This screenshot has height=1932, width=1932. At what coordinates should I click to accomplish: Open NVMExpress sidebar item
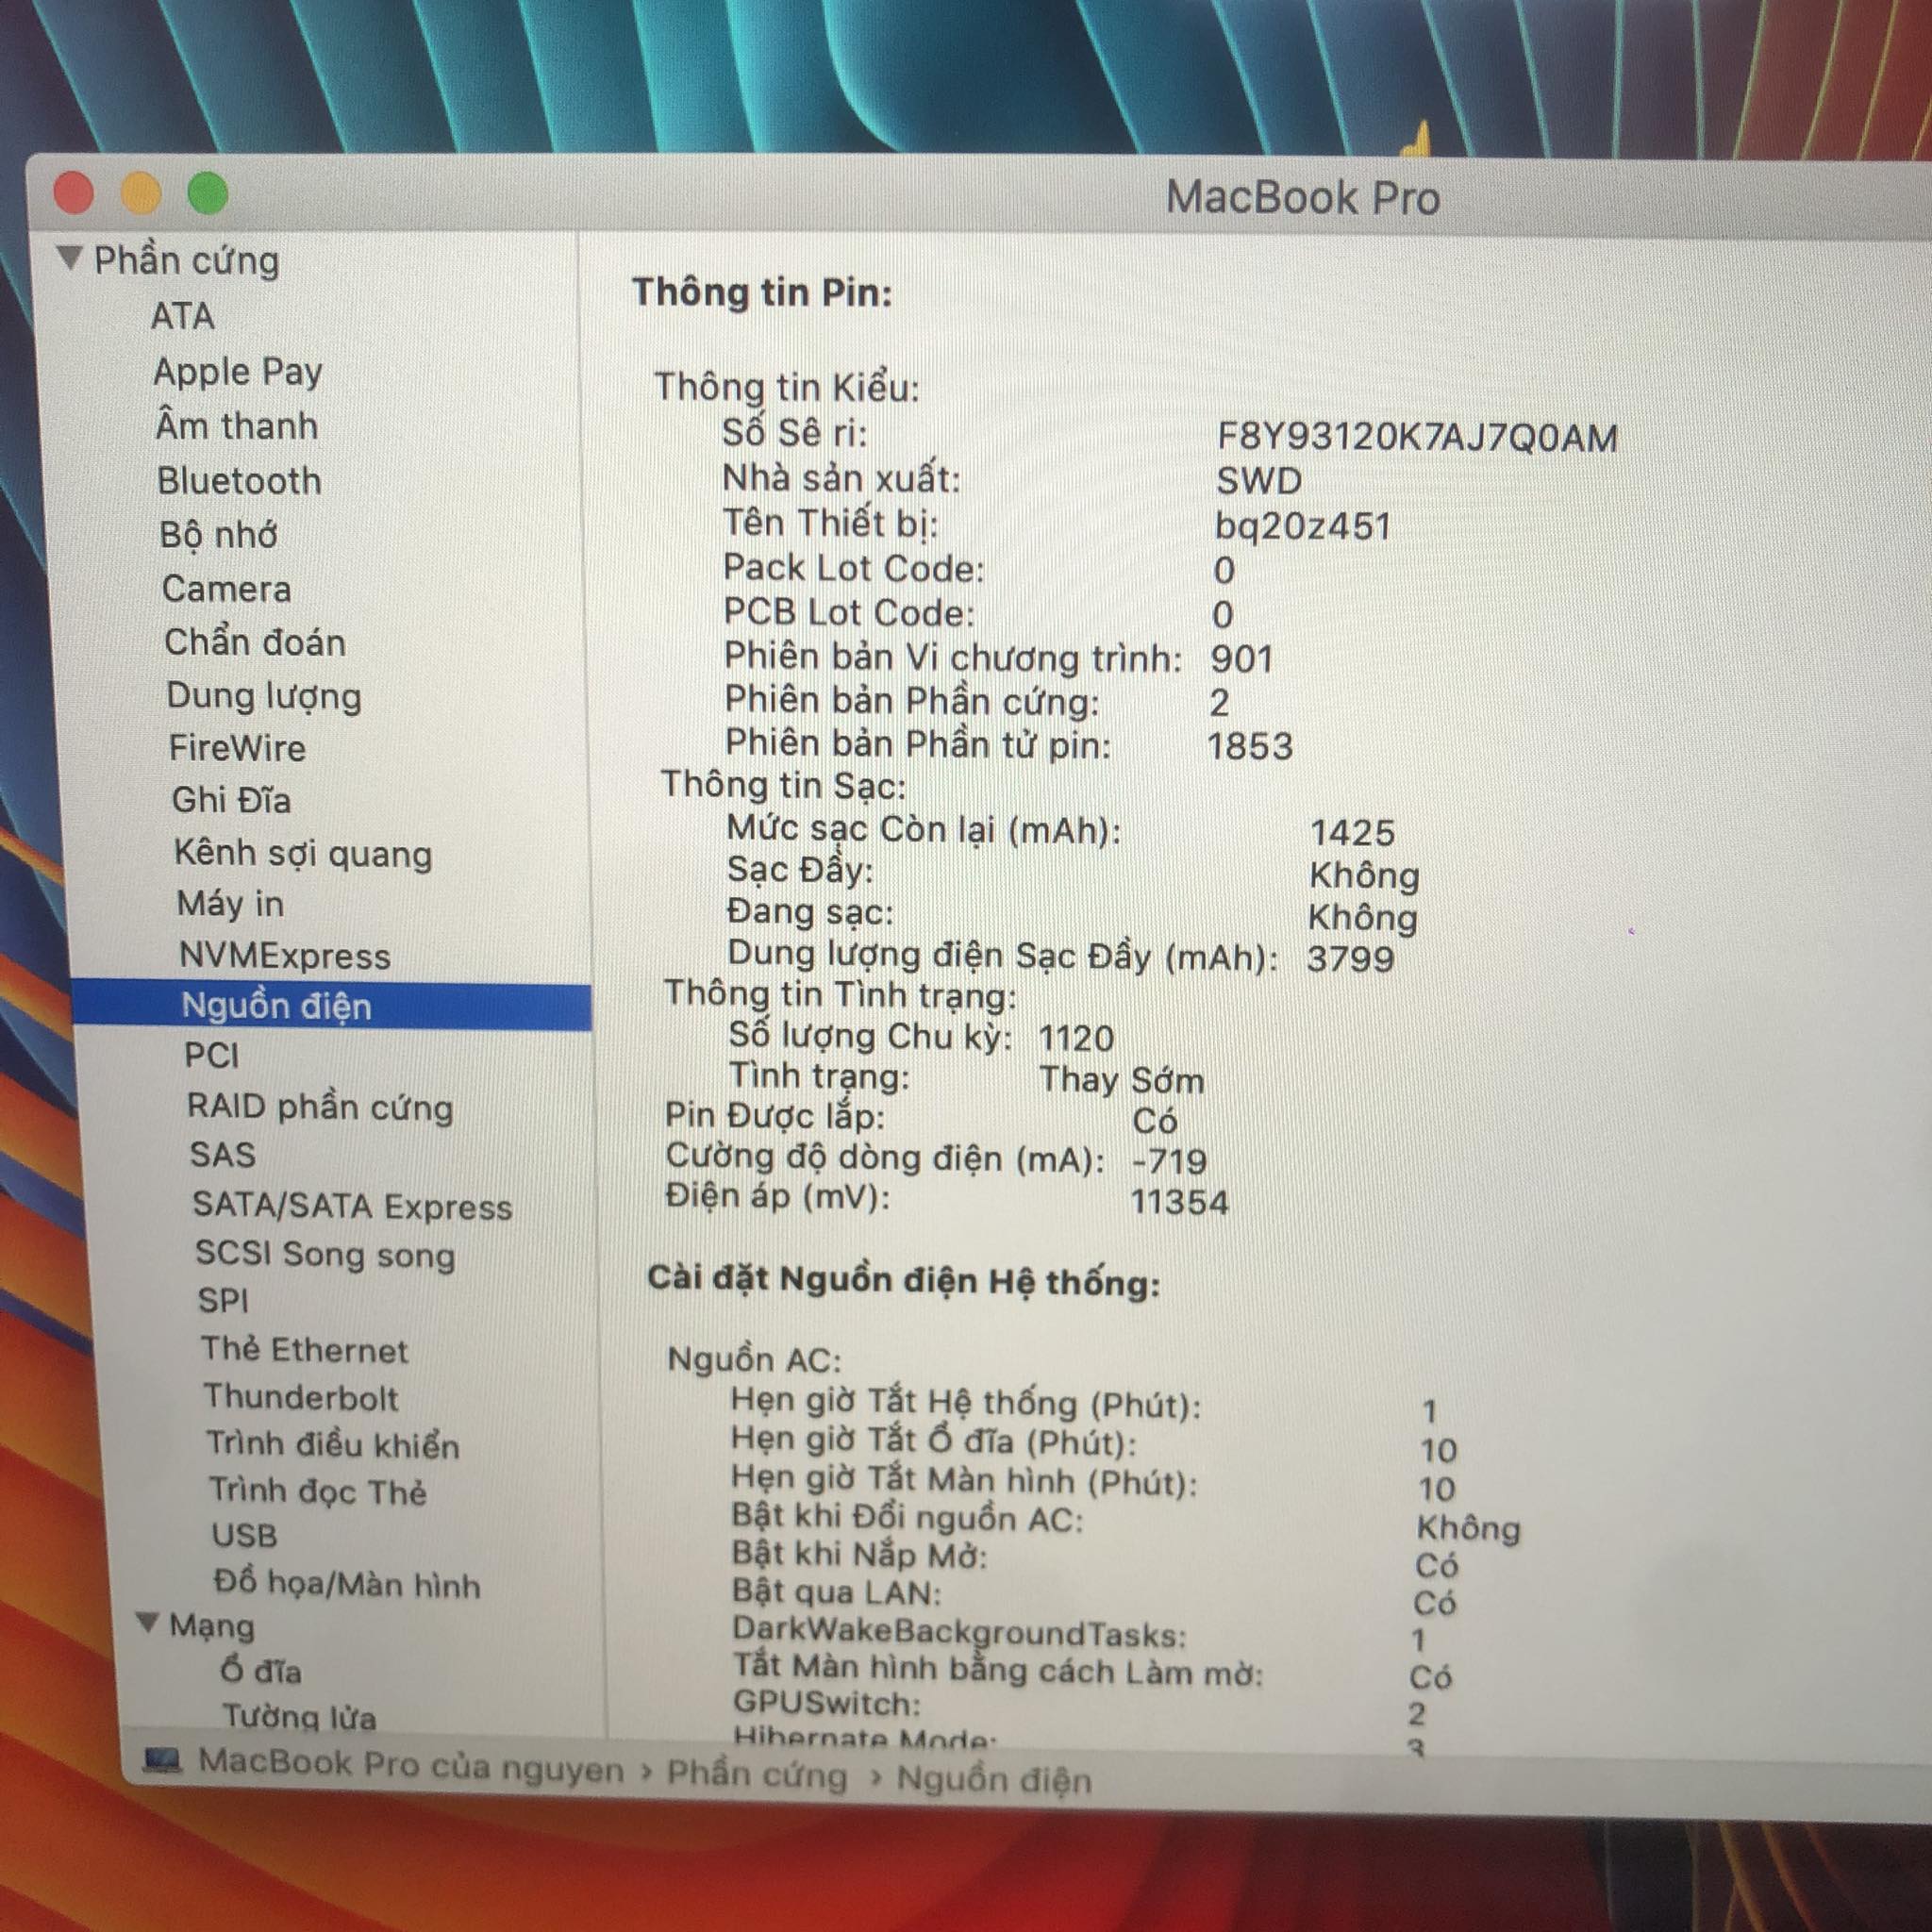(284, 956)
